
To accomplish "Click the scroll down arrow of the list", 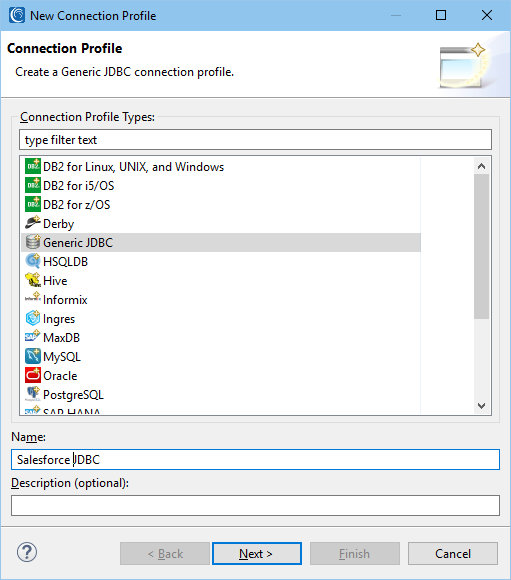I will pos(481,406).
